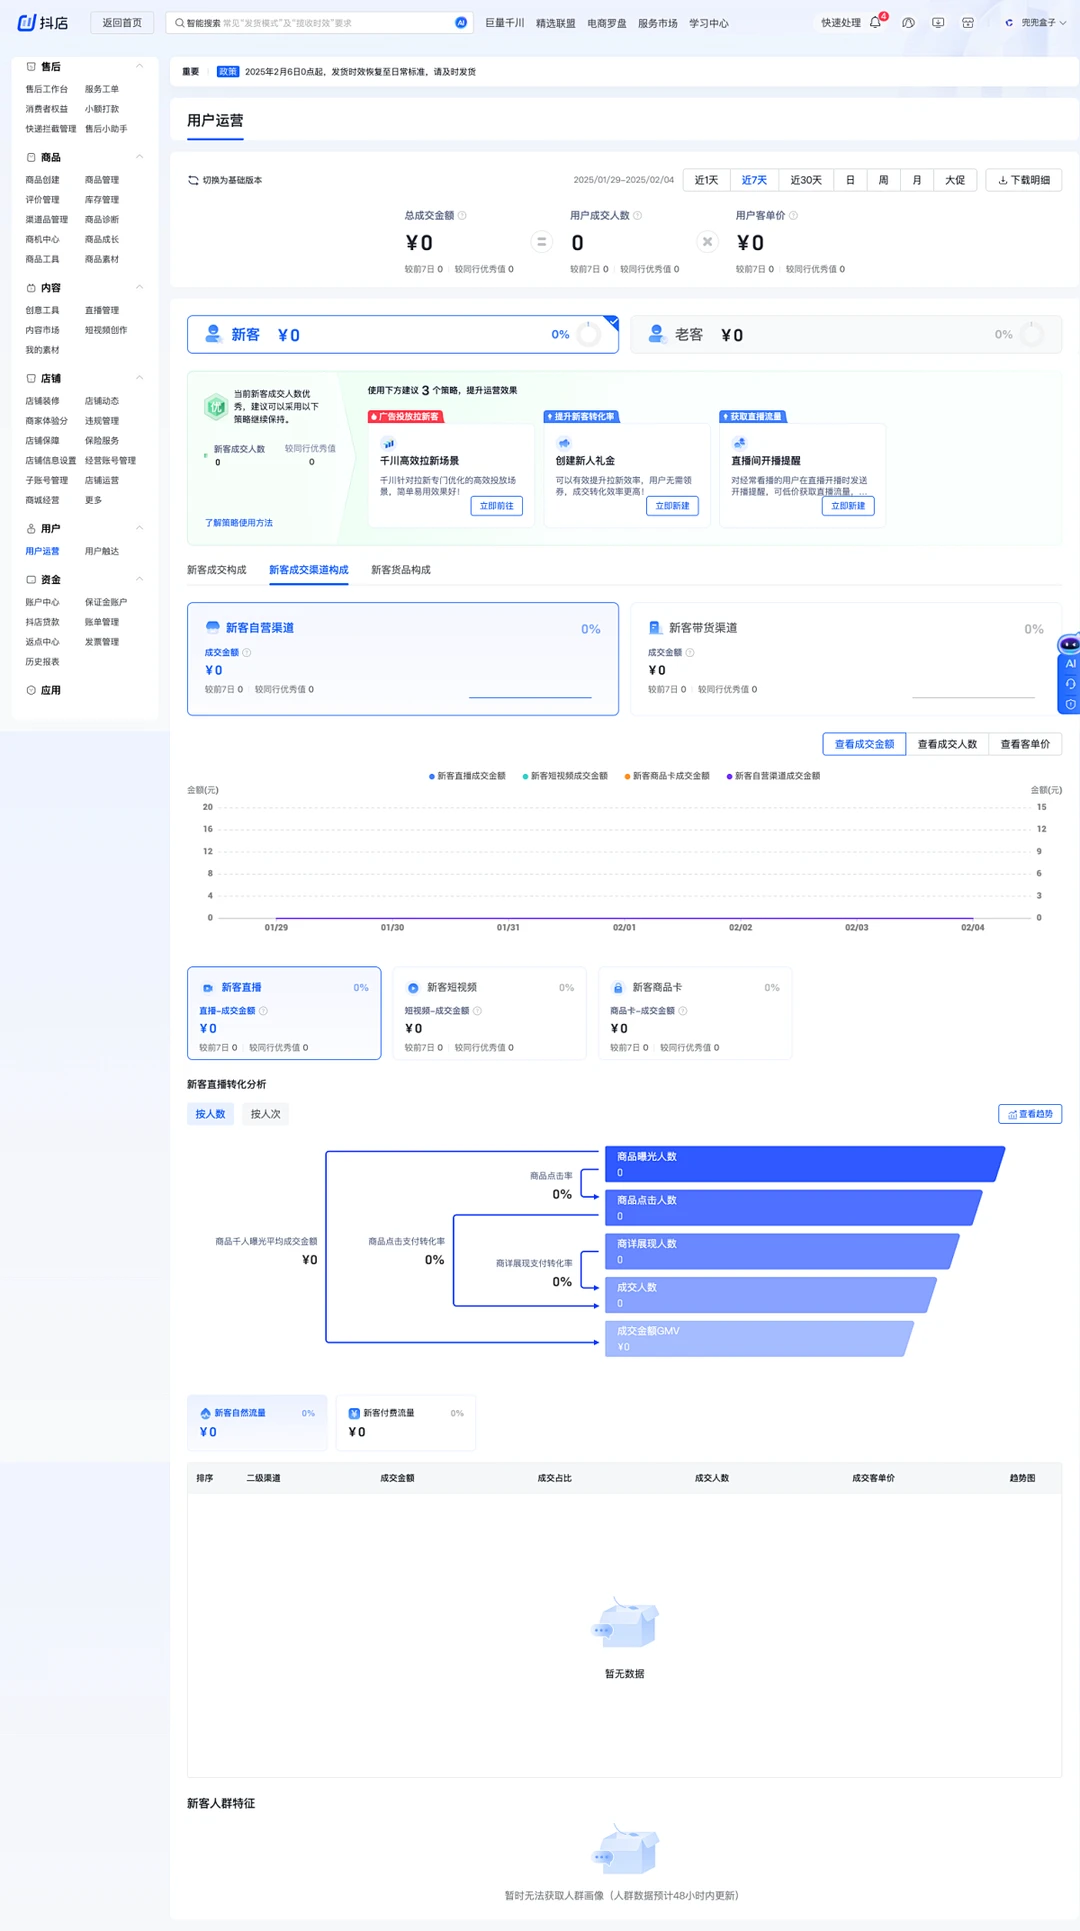
Task: Click info icon next to 用户客单价
Action: pyautogui.click(x=793, y=215)
